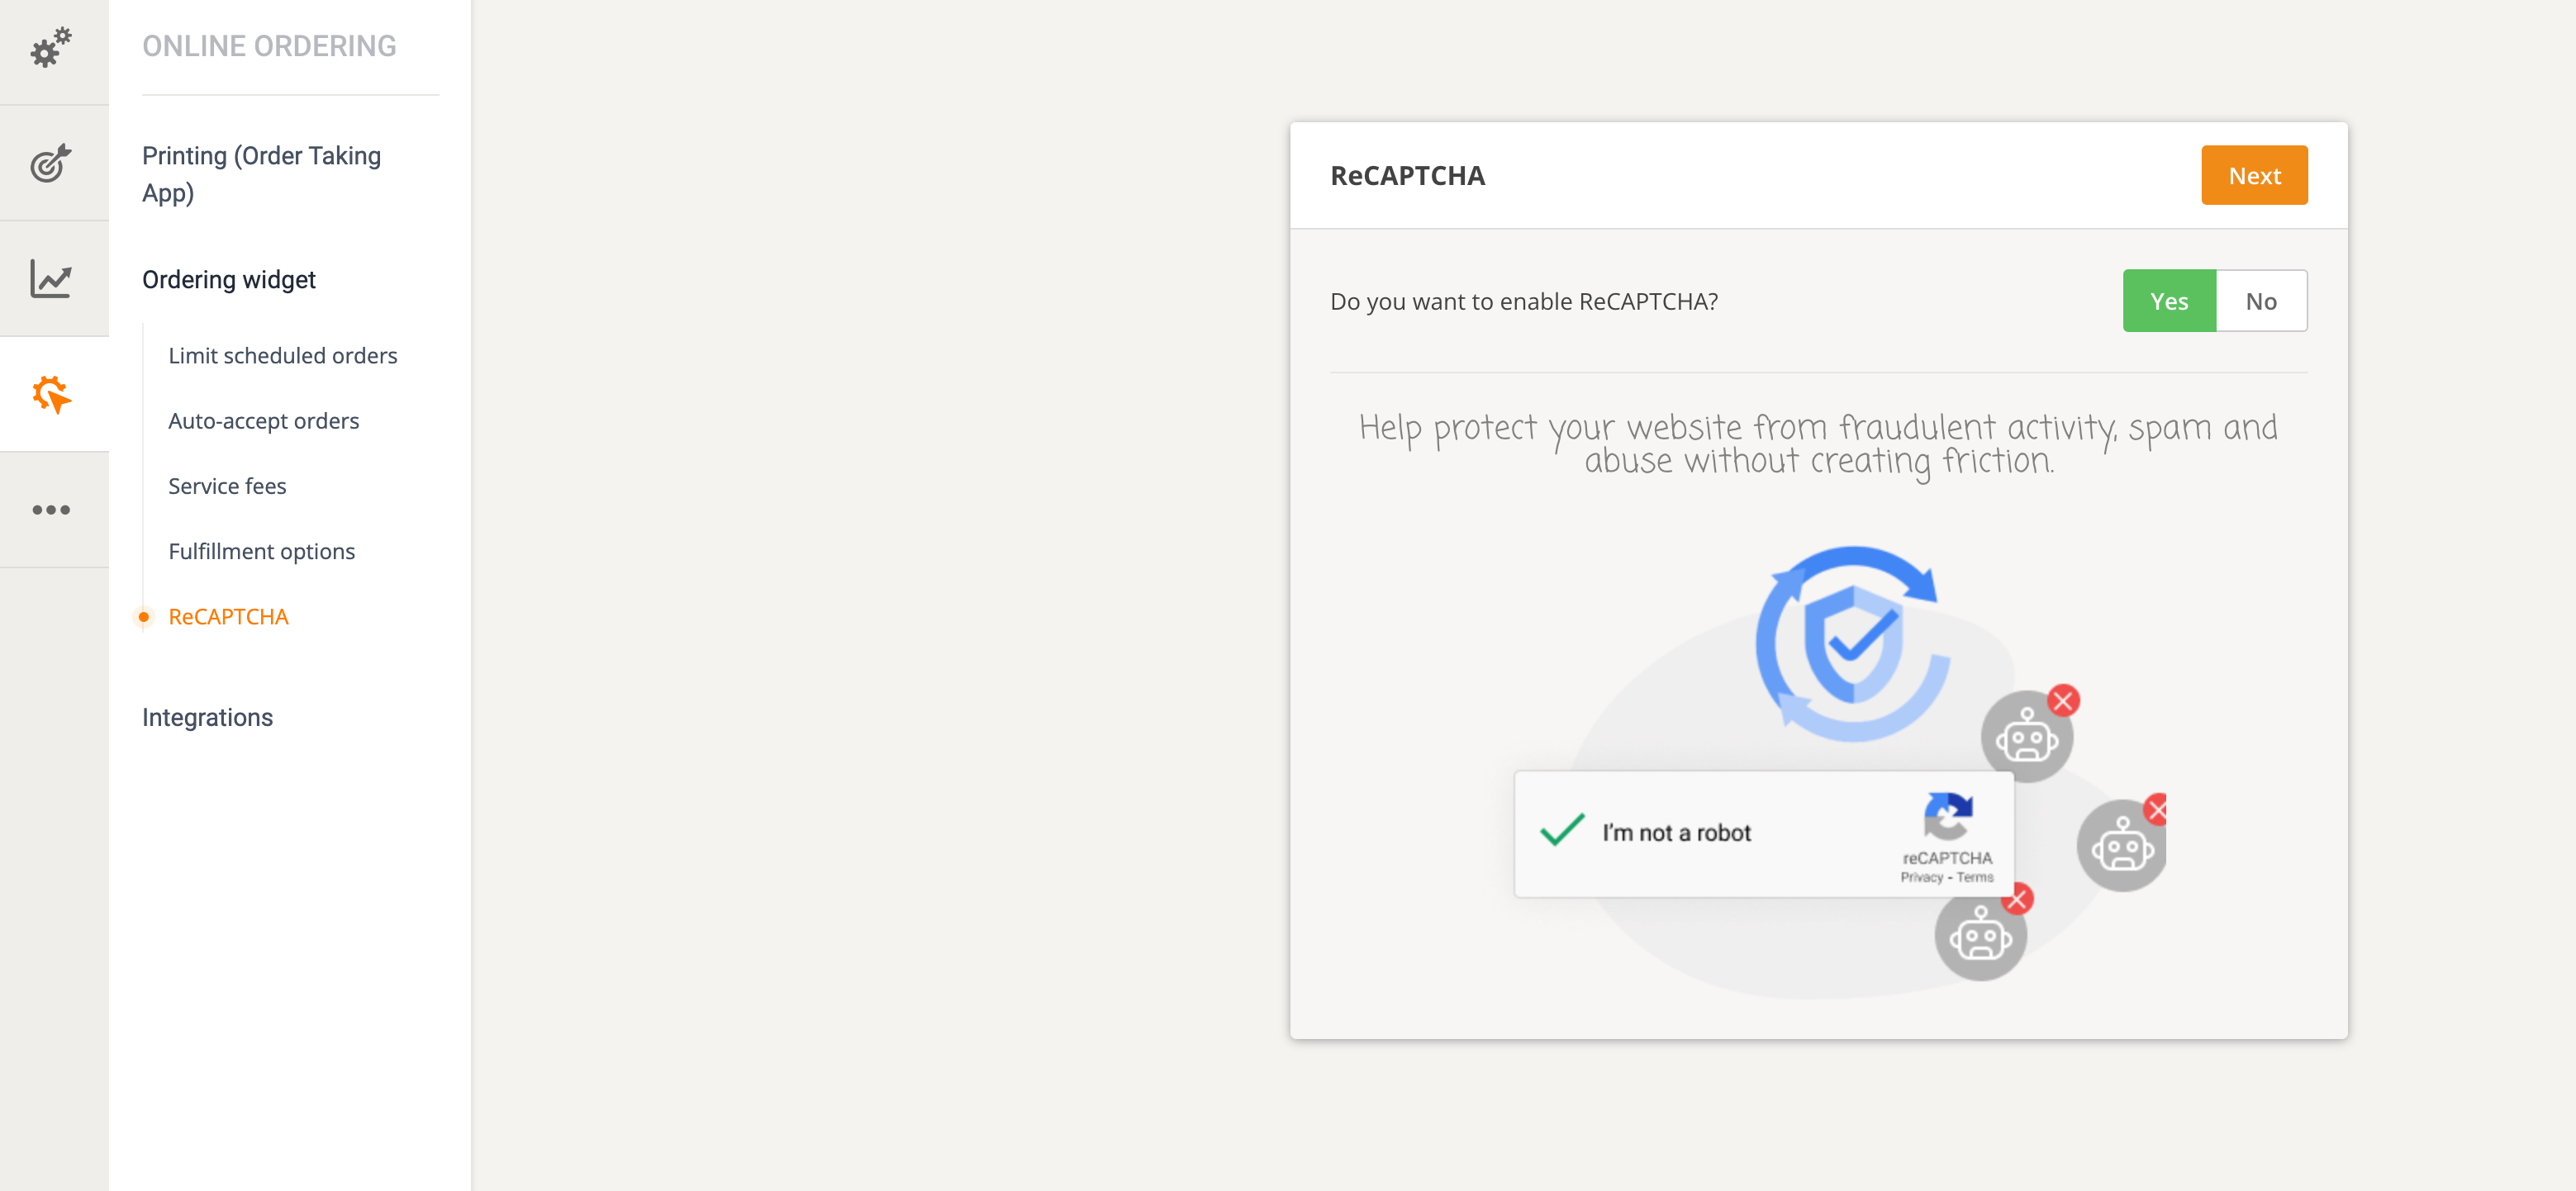The height and width of the screenshot is (1191, 2576).
Task: Click the orange dot beside ReCAPTCHA
Action: [x=144, y=617]
